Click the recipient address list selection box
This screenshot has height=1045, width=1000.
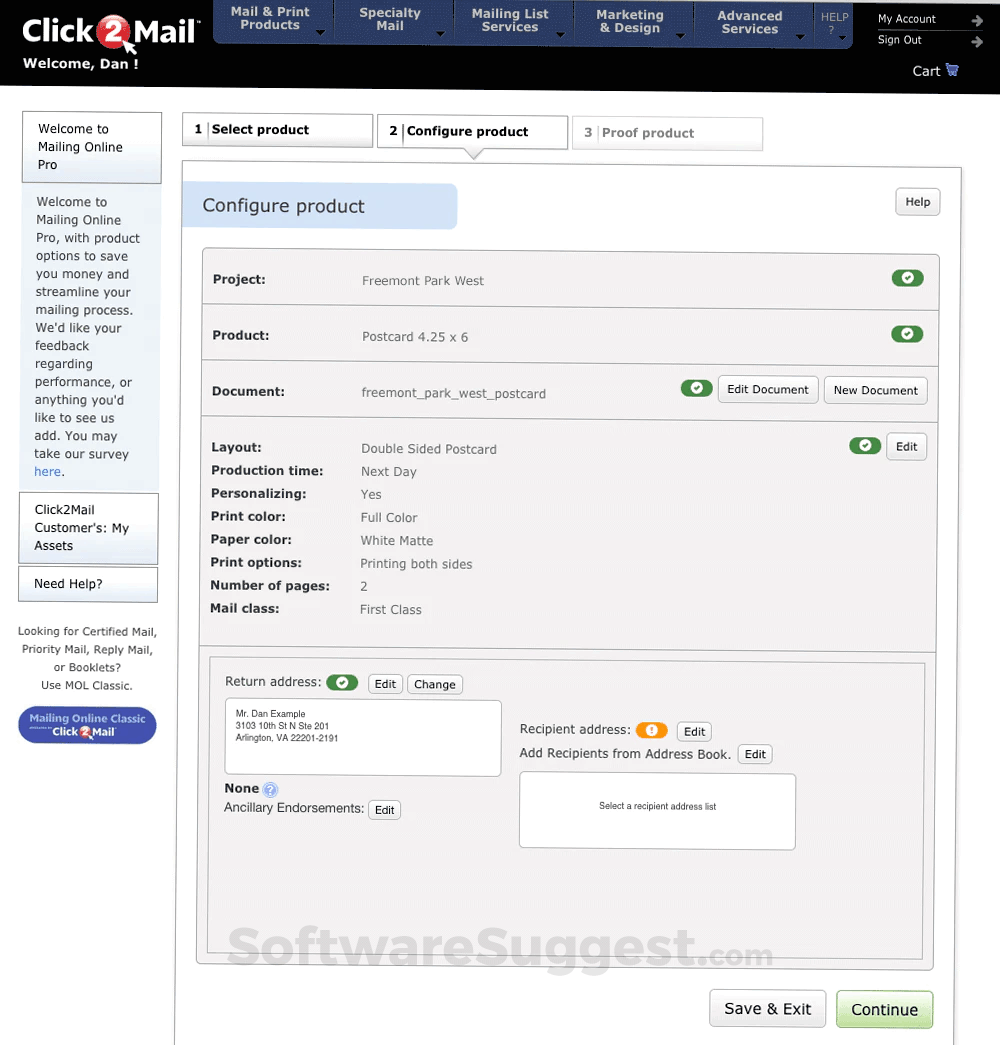click(656, 811)
